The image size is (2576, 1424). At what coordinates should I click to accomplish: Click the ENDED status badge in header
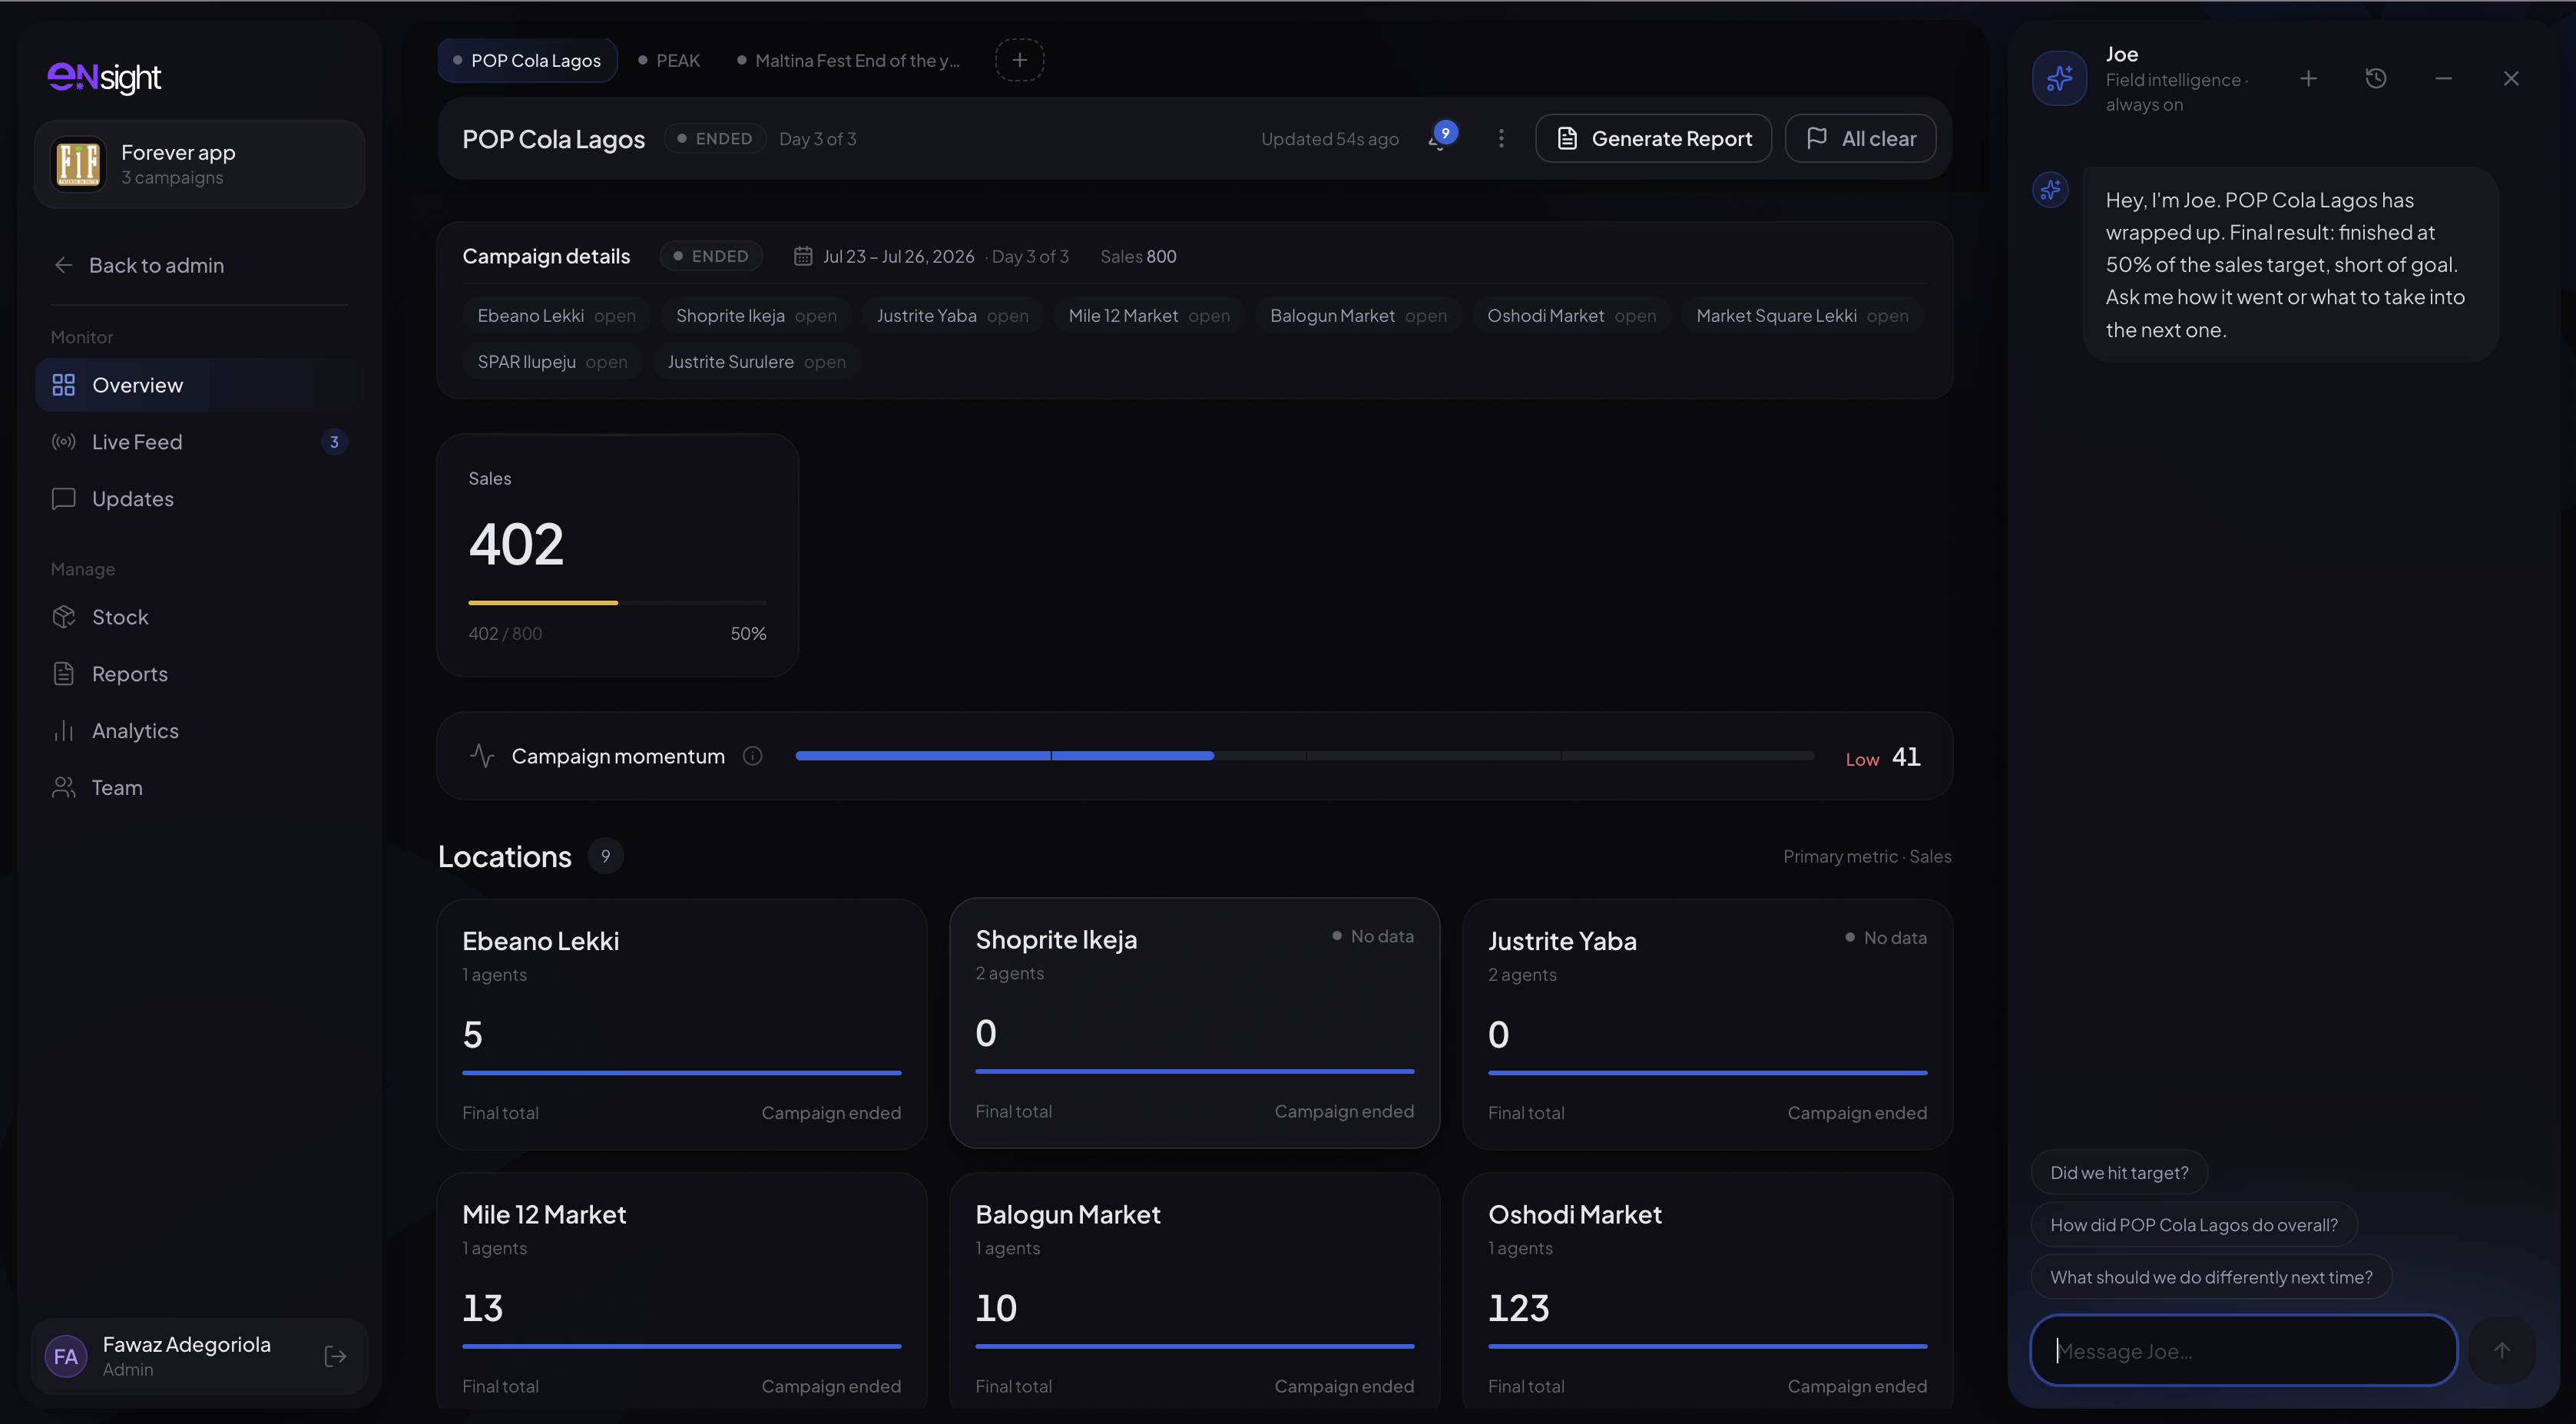pyautogui.click(x=715, y=138)
